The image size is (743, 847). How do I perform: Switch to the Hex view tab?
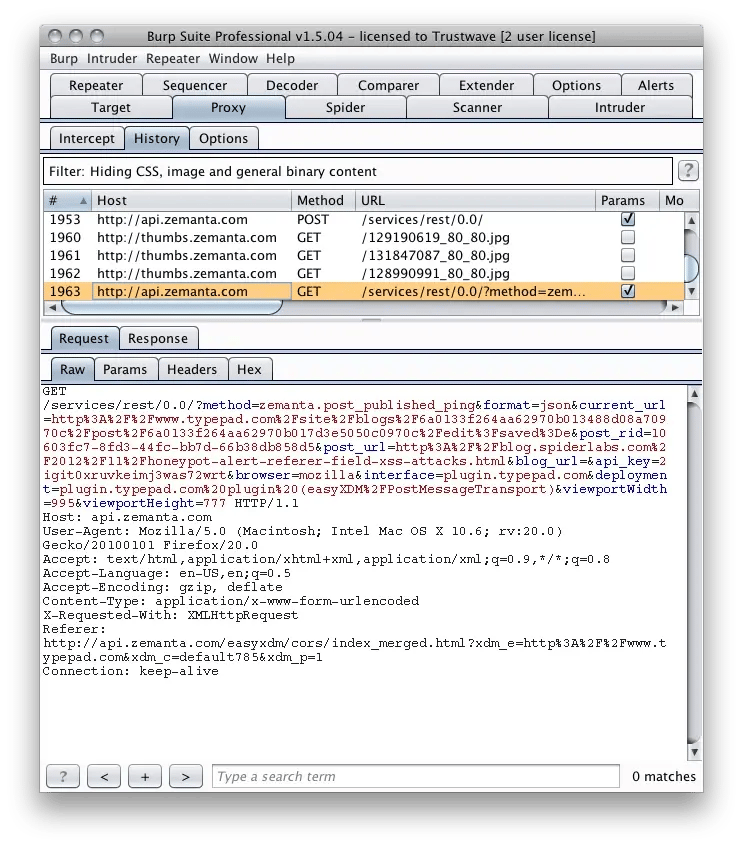(249, 369)
